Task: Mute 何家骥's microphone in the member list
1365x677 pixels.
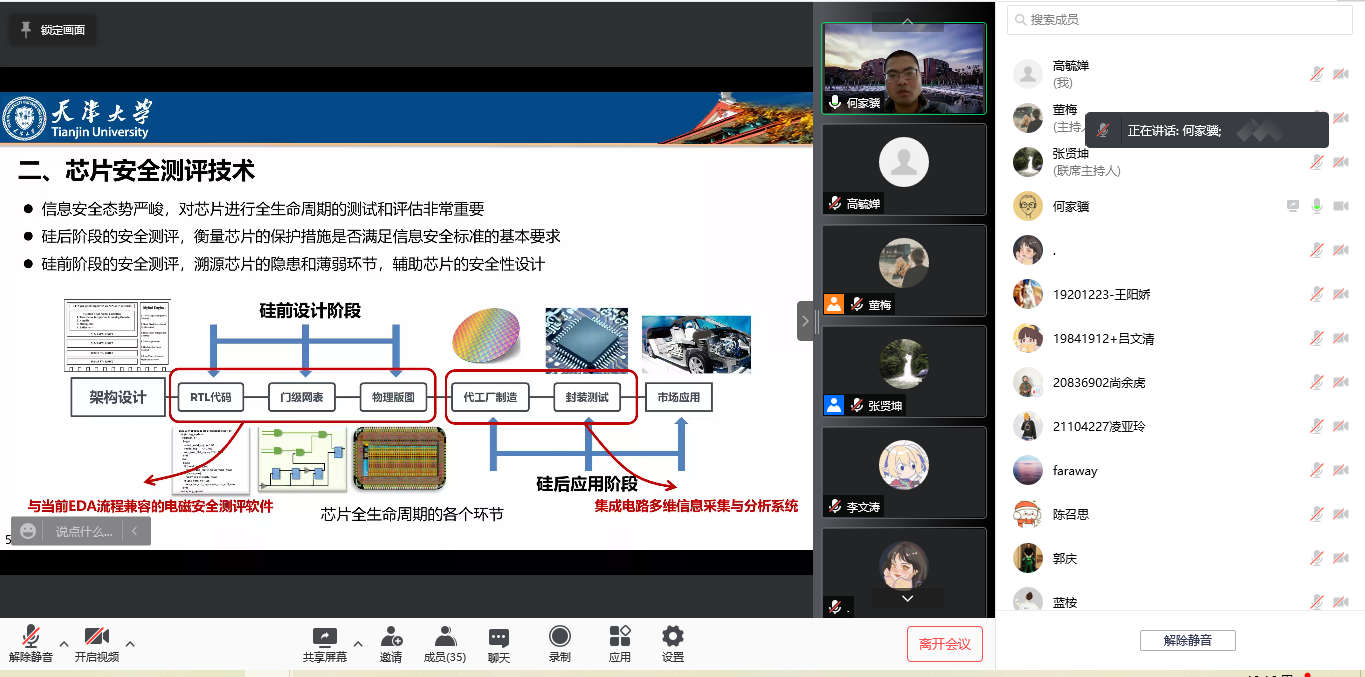Action: tap(1316, 207)
